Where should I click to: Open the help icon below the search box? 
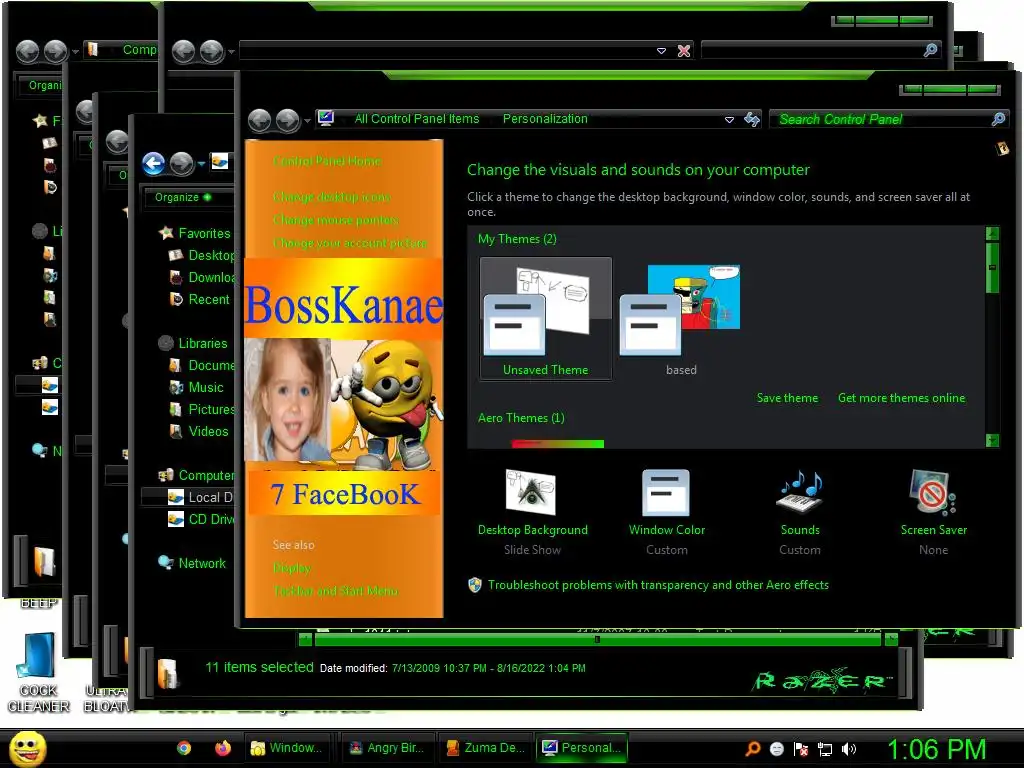(x=1002, y=148)
